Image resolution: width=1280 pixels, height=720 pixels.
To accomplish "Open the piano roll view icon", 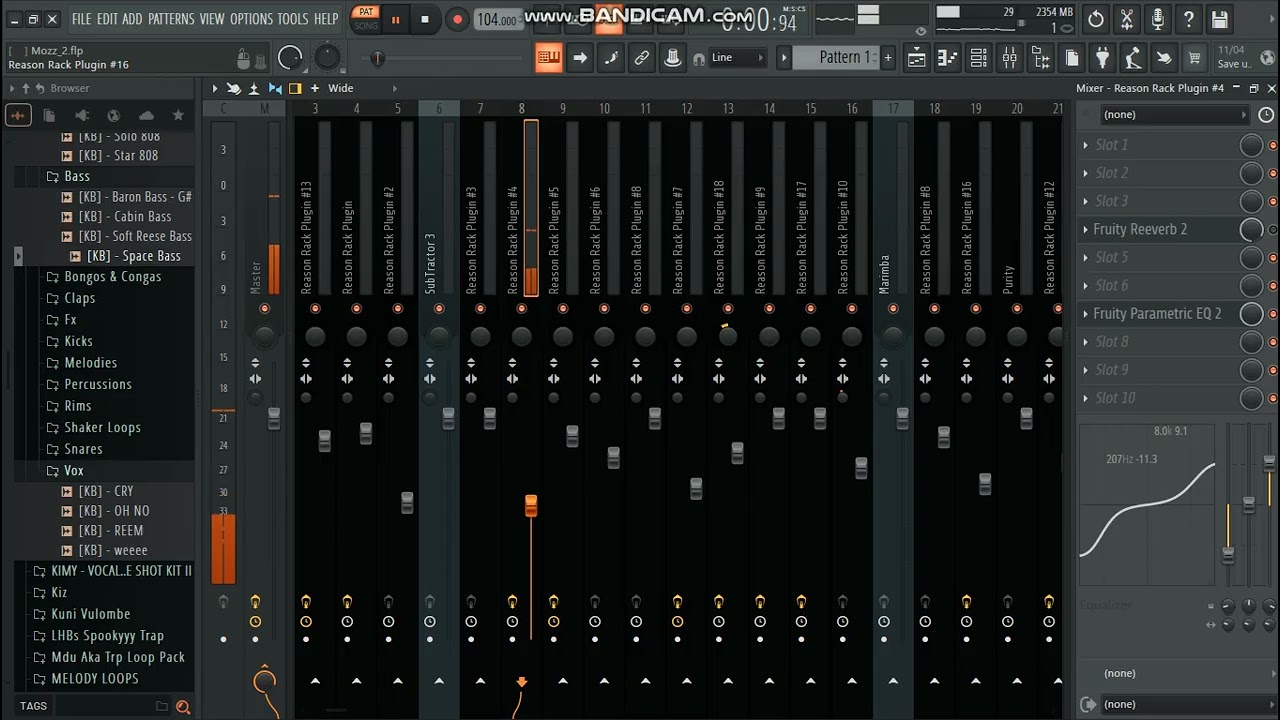I will (x=947, y=58).
